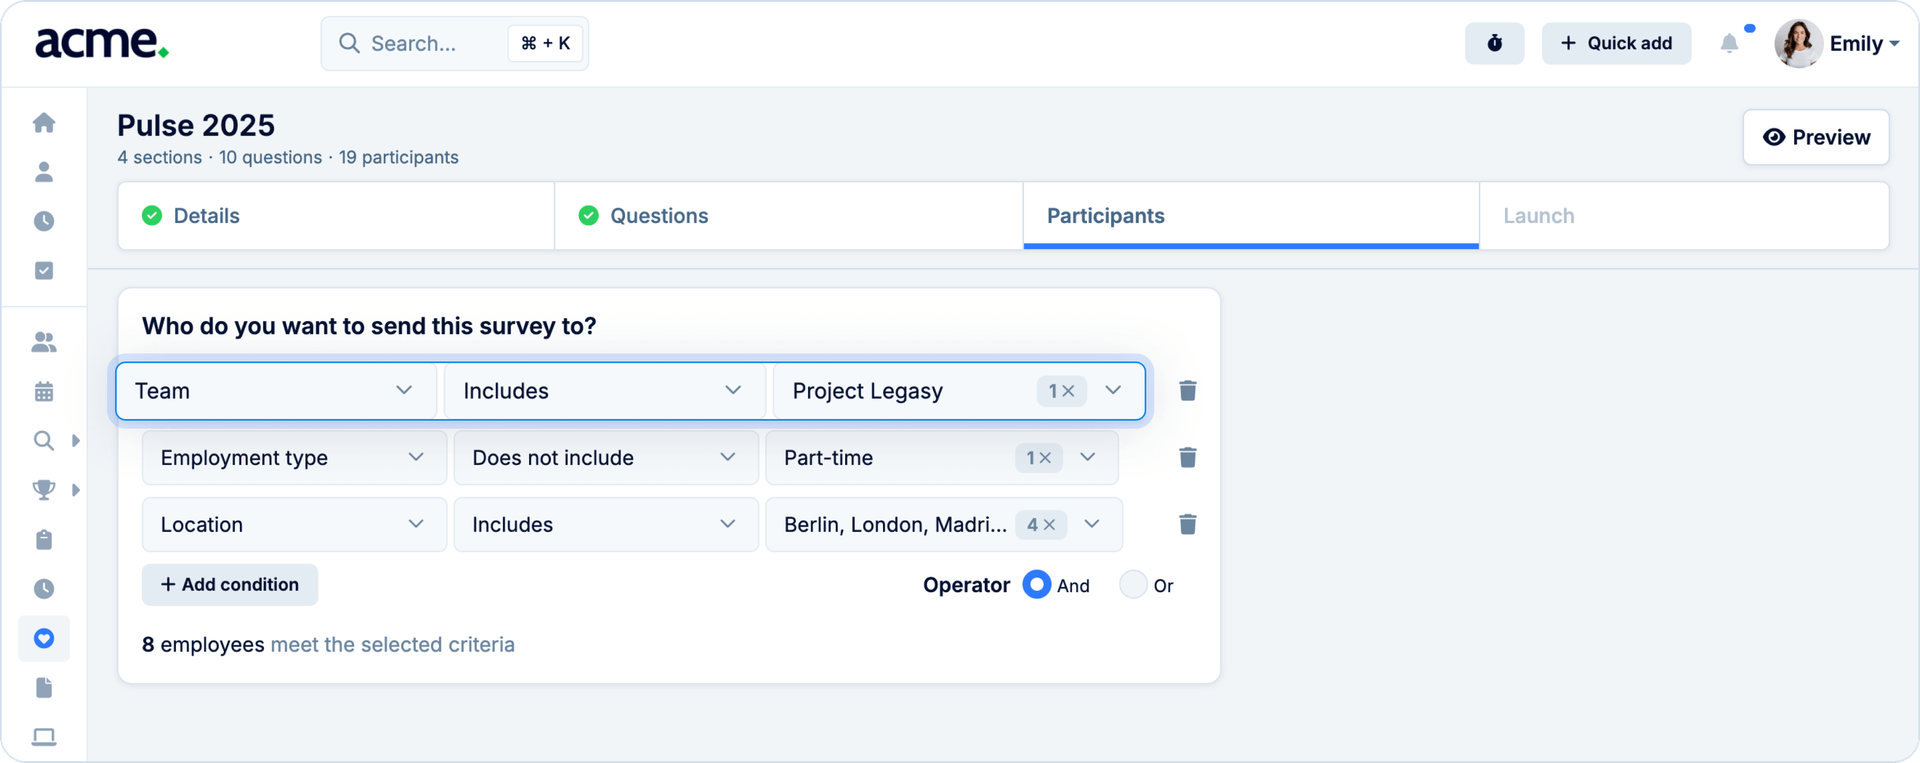The width and height of the screenshot is (1920, 763).
Task: Select the Or operator radio button
Action: 1133,585
